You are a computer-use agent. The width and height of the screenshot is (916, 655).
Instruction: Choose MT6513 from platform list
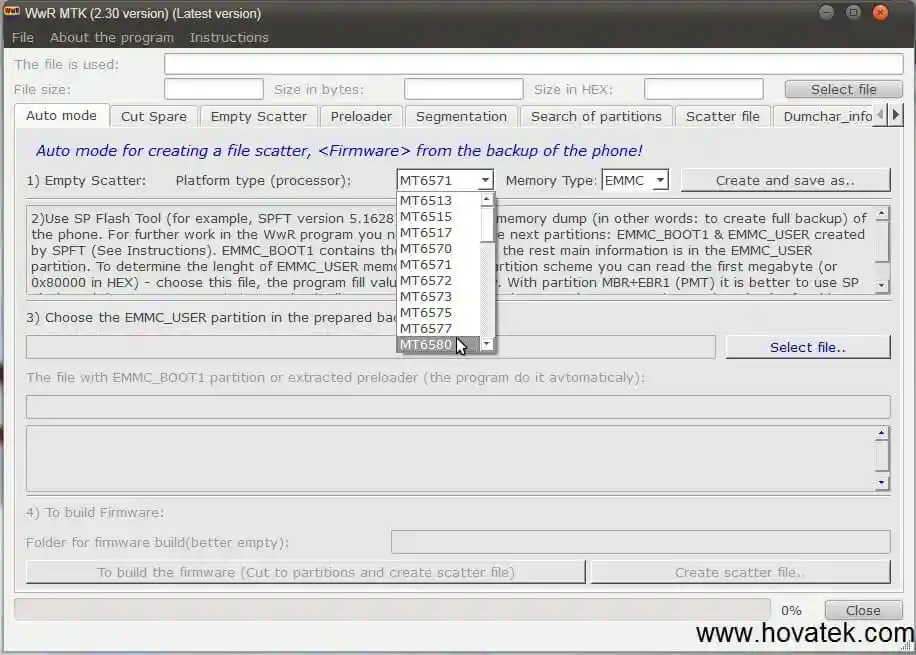pyautogui.click(x=439, y=200)
